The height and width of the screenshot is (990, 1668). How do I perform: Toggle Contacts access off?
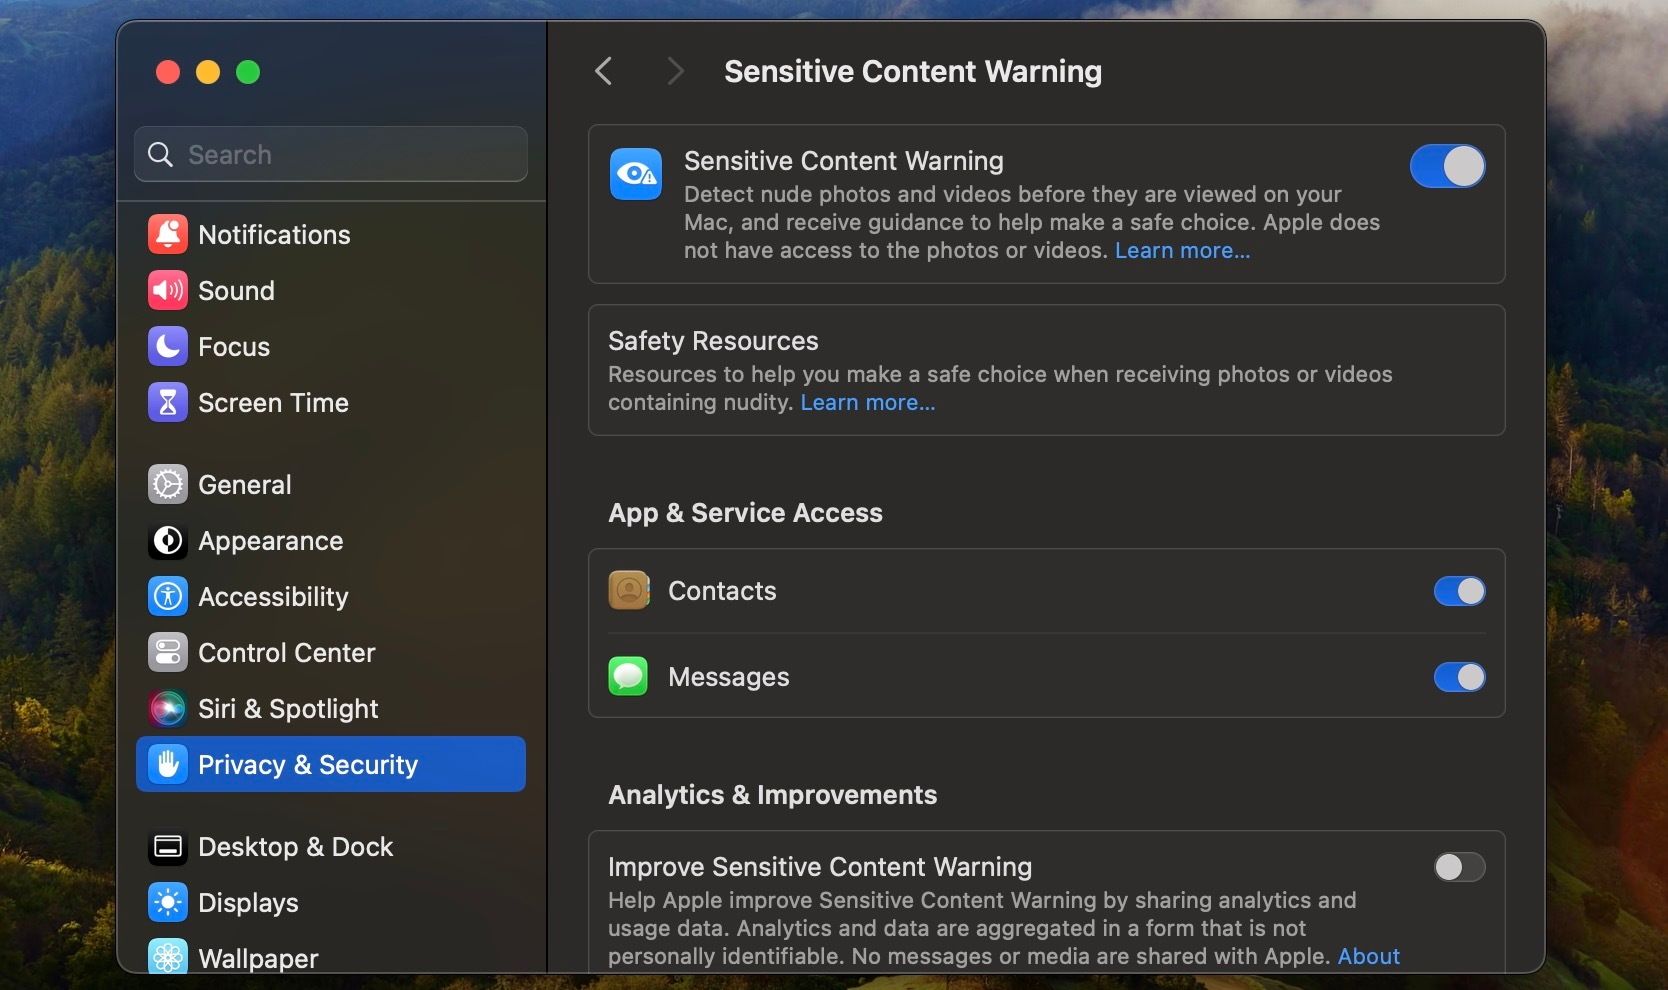tap(1458, 590)
